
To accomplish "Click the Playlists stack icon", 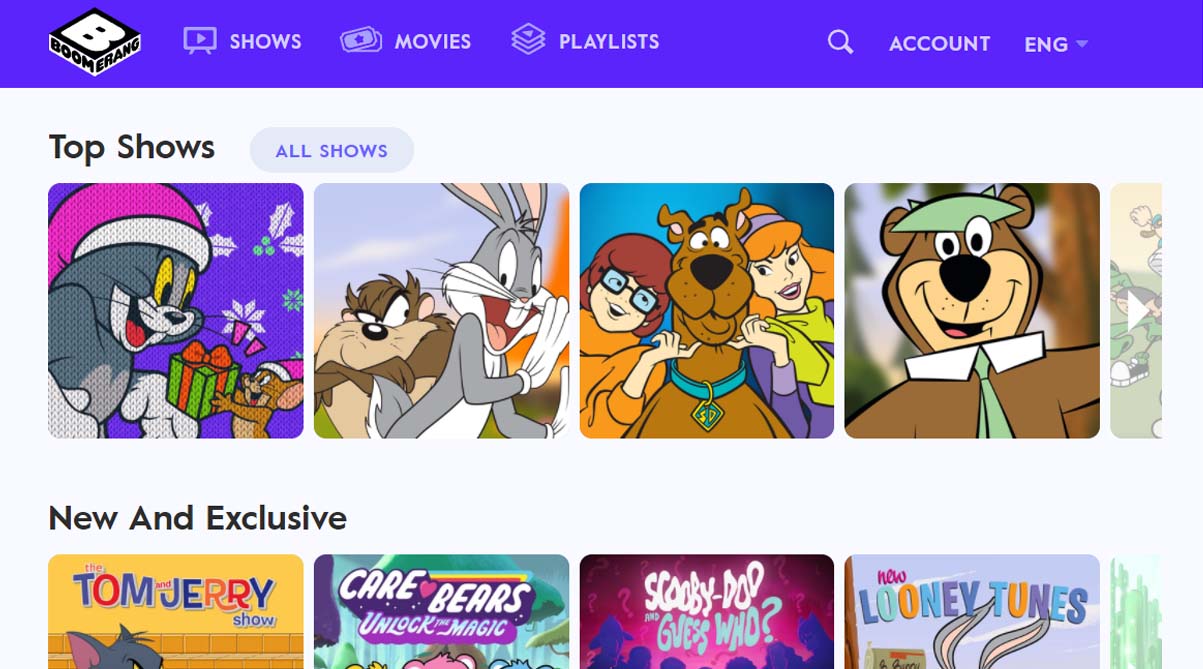I will click(x=528, y=40).
